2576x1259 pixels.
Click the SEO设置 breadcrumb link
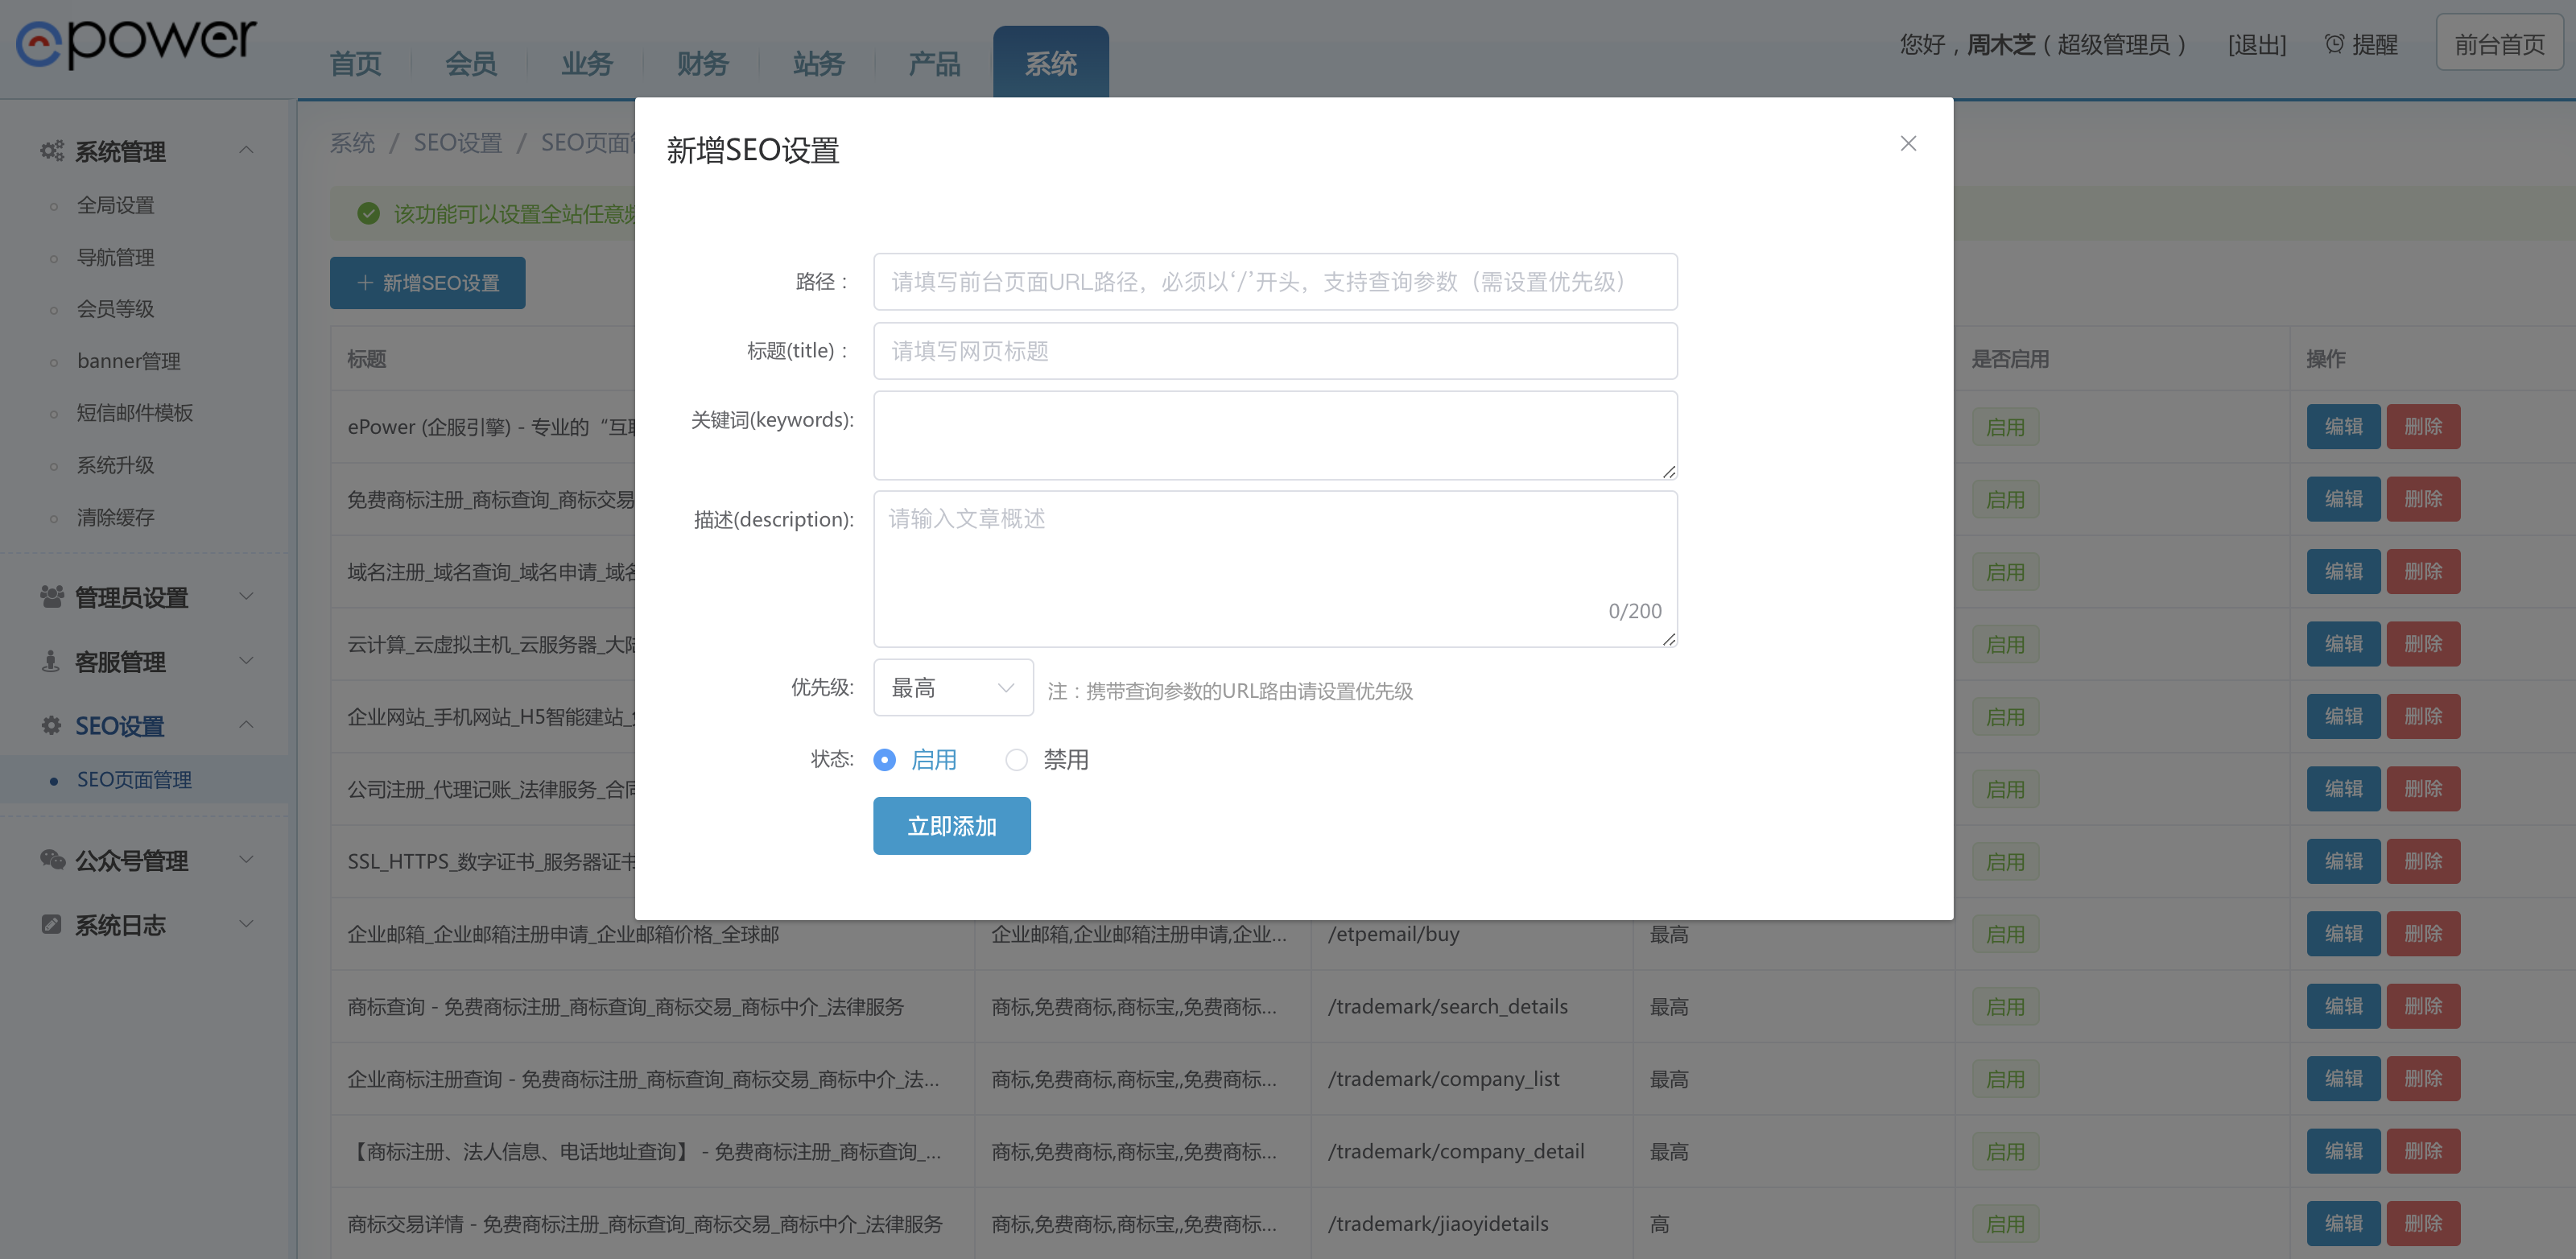[x=458, y=143]
